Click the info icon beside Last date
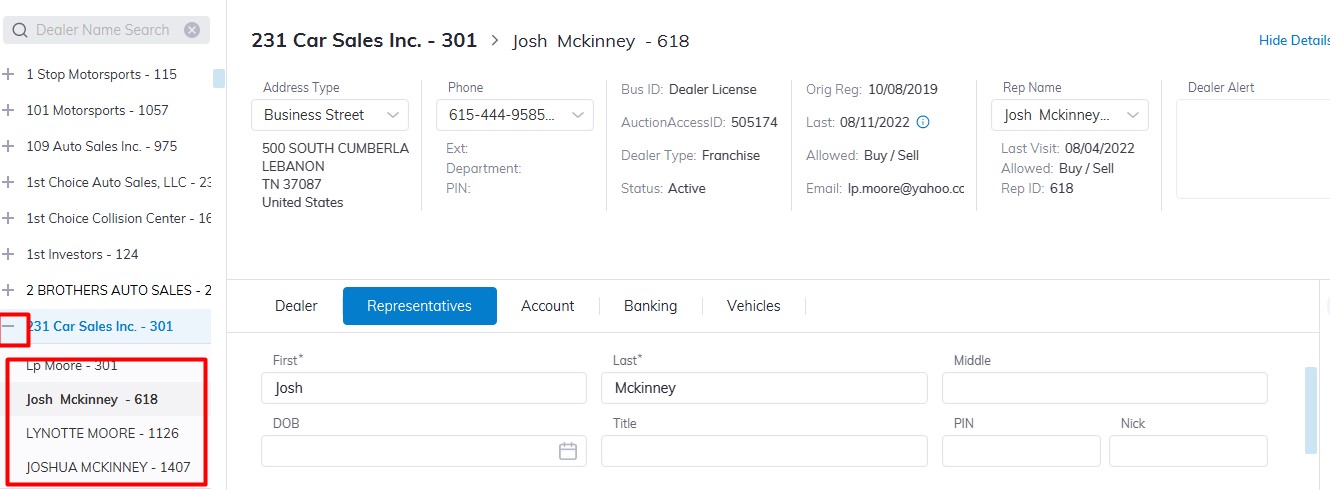 923,122
